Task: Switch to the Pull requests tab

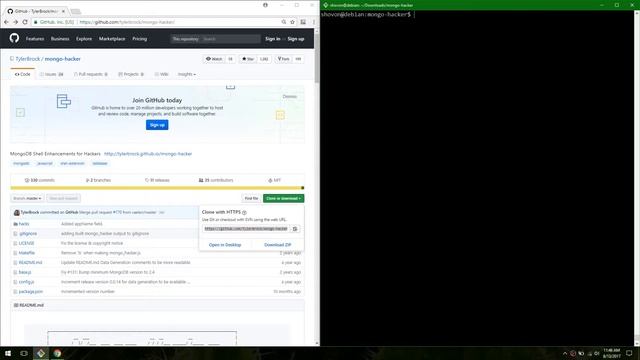Action: coord(91,74)
